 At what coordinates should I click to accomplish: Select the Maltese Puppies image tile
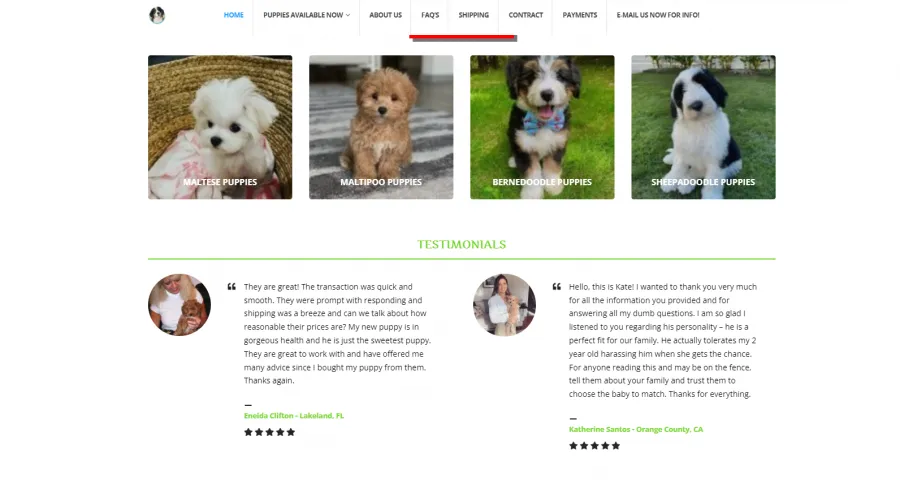click(x=220, y=127)
